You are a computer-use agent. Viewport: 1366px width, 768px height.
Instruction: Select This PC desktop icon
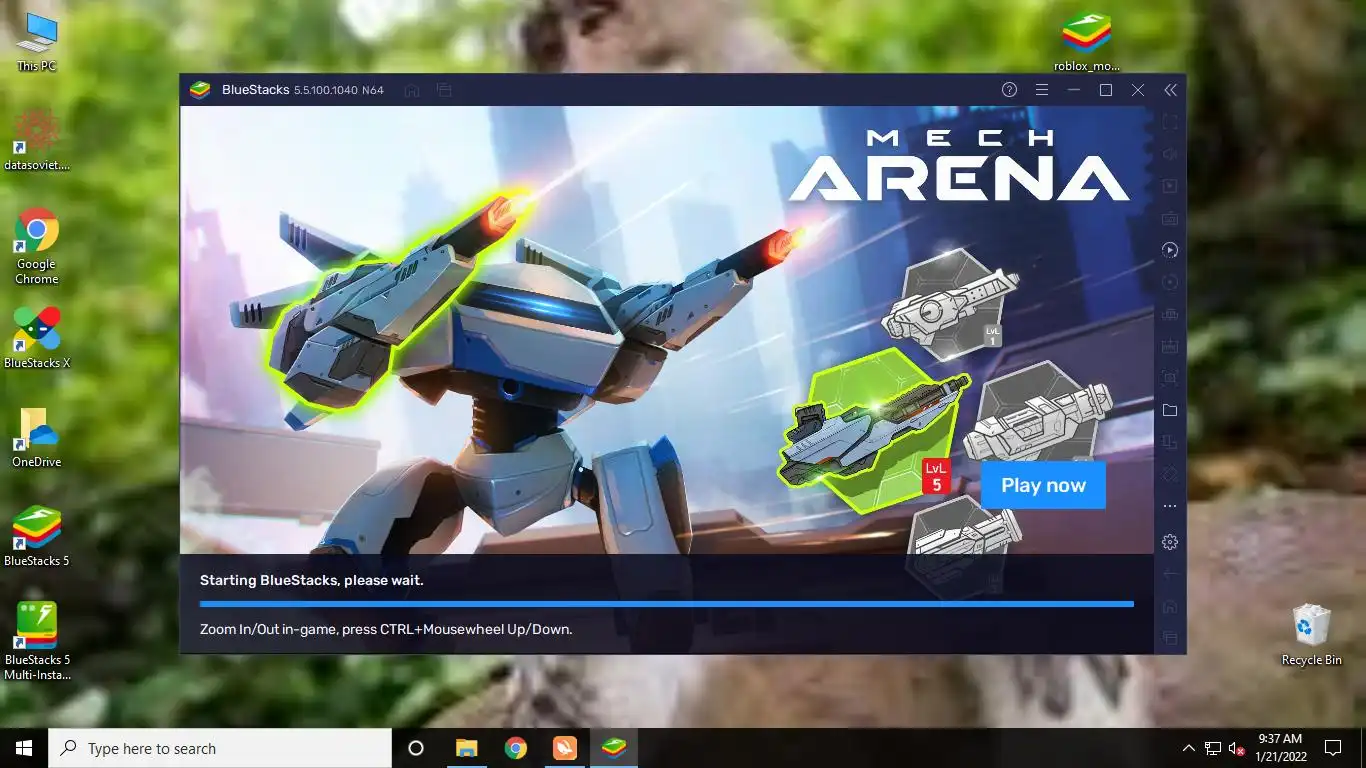point(37,43)
